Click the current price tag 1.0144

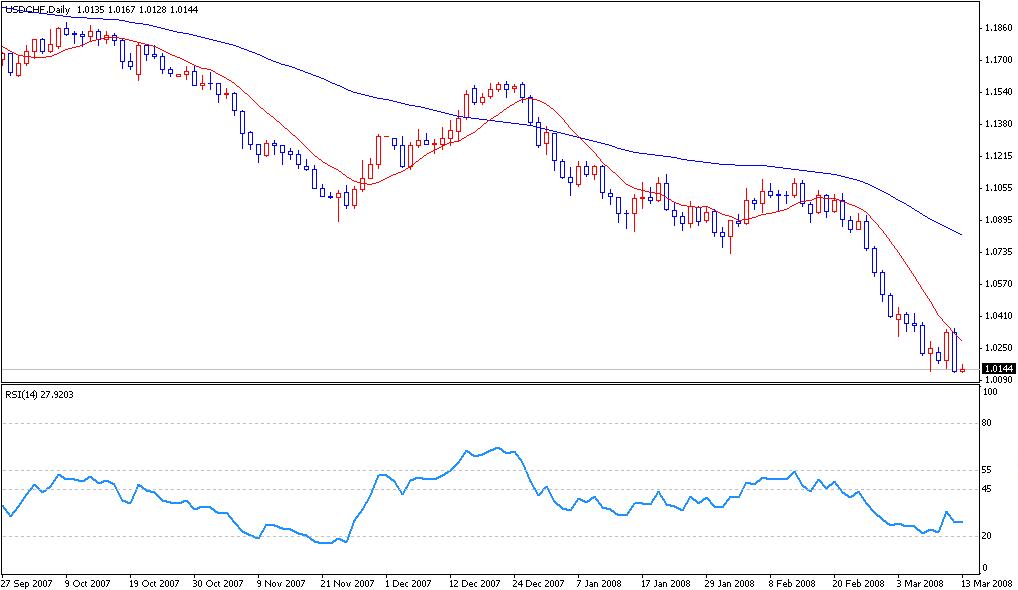[x=999, y=369]
